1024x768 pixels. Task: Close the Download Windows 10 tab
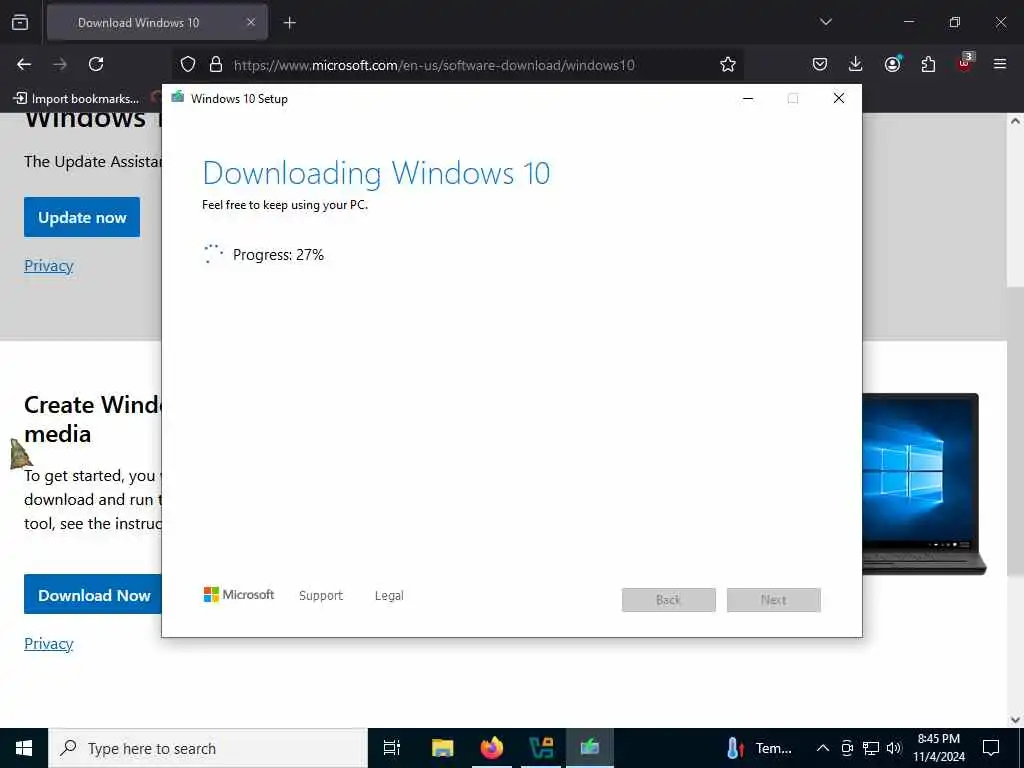coord(251,22)
